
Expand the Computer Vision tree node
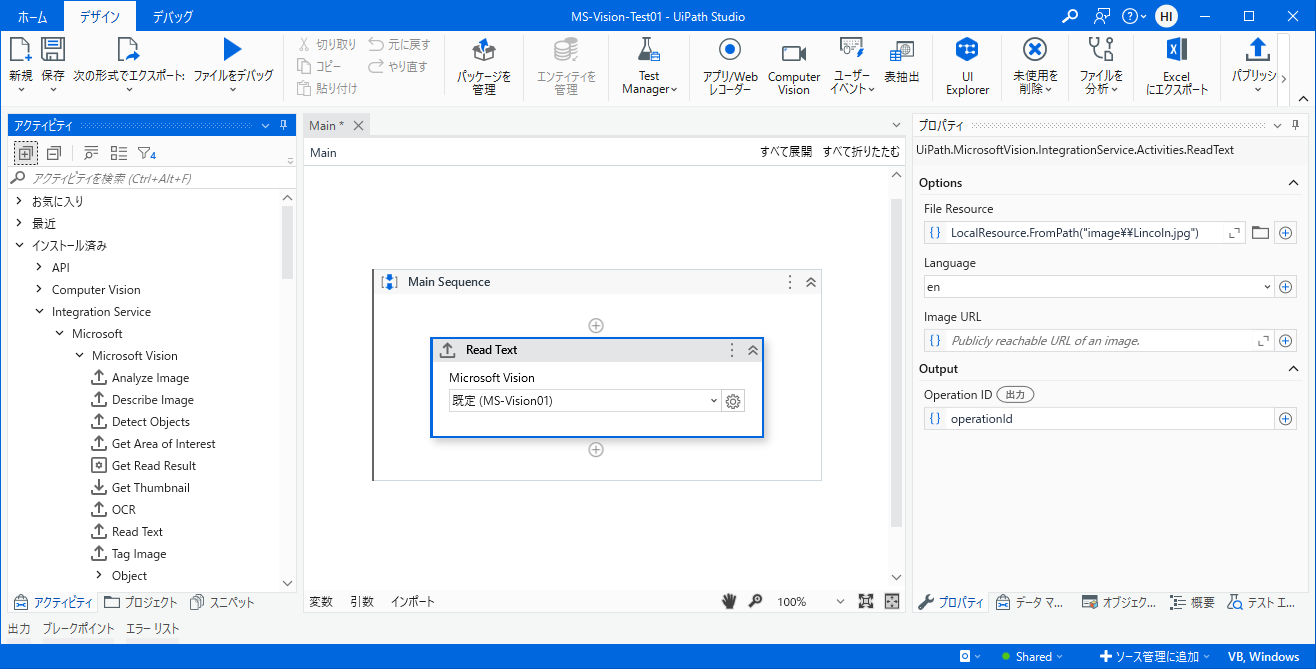click(x=39, y=289)
